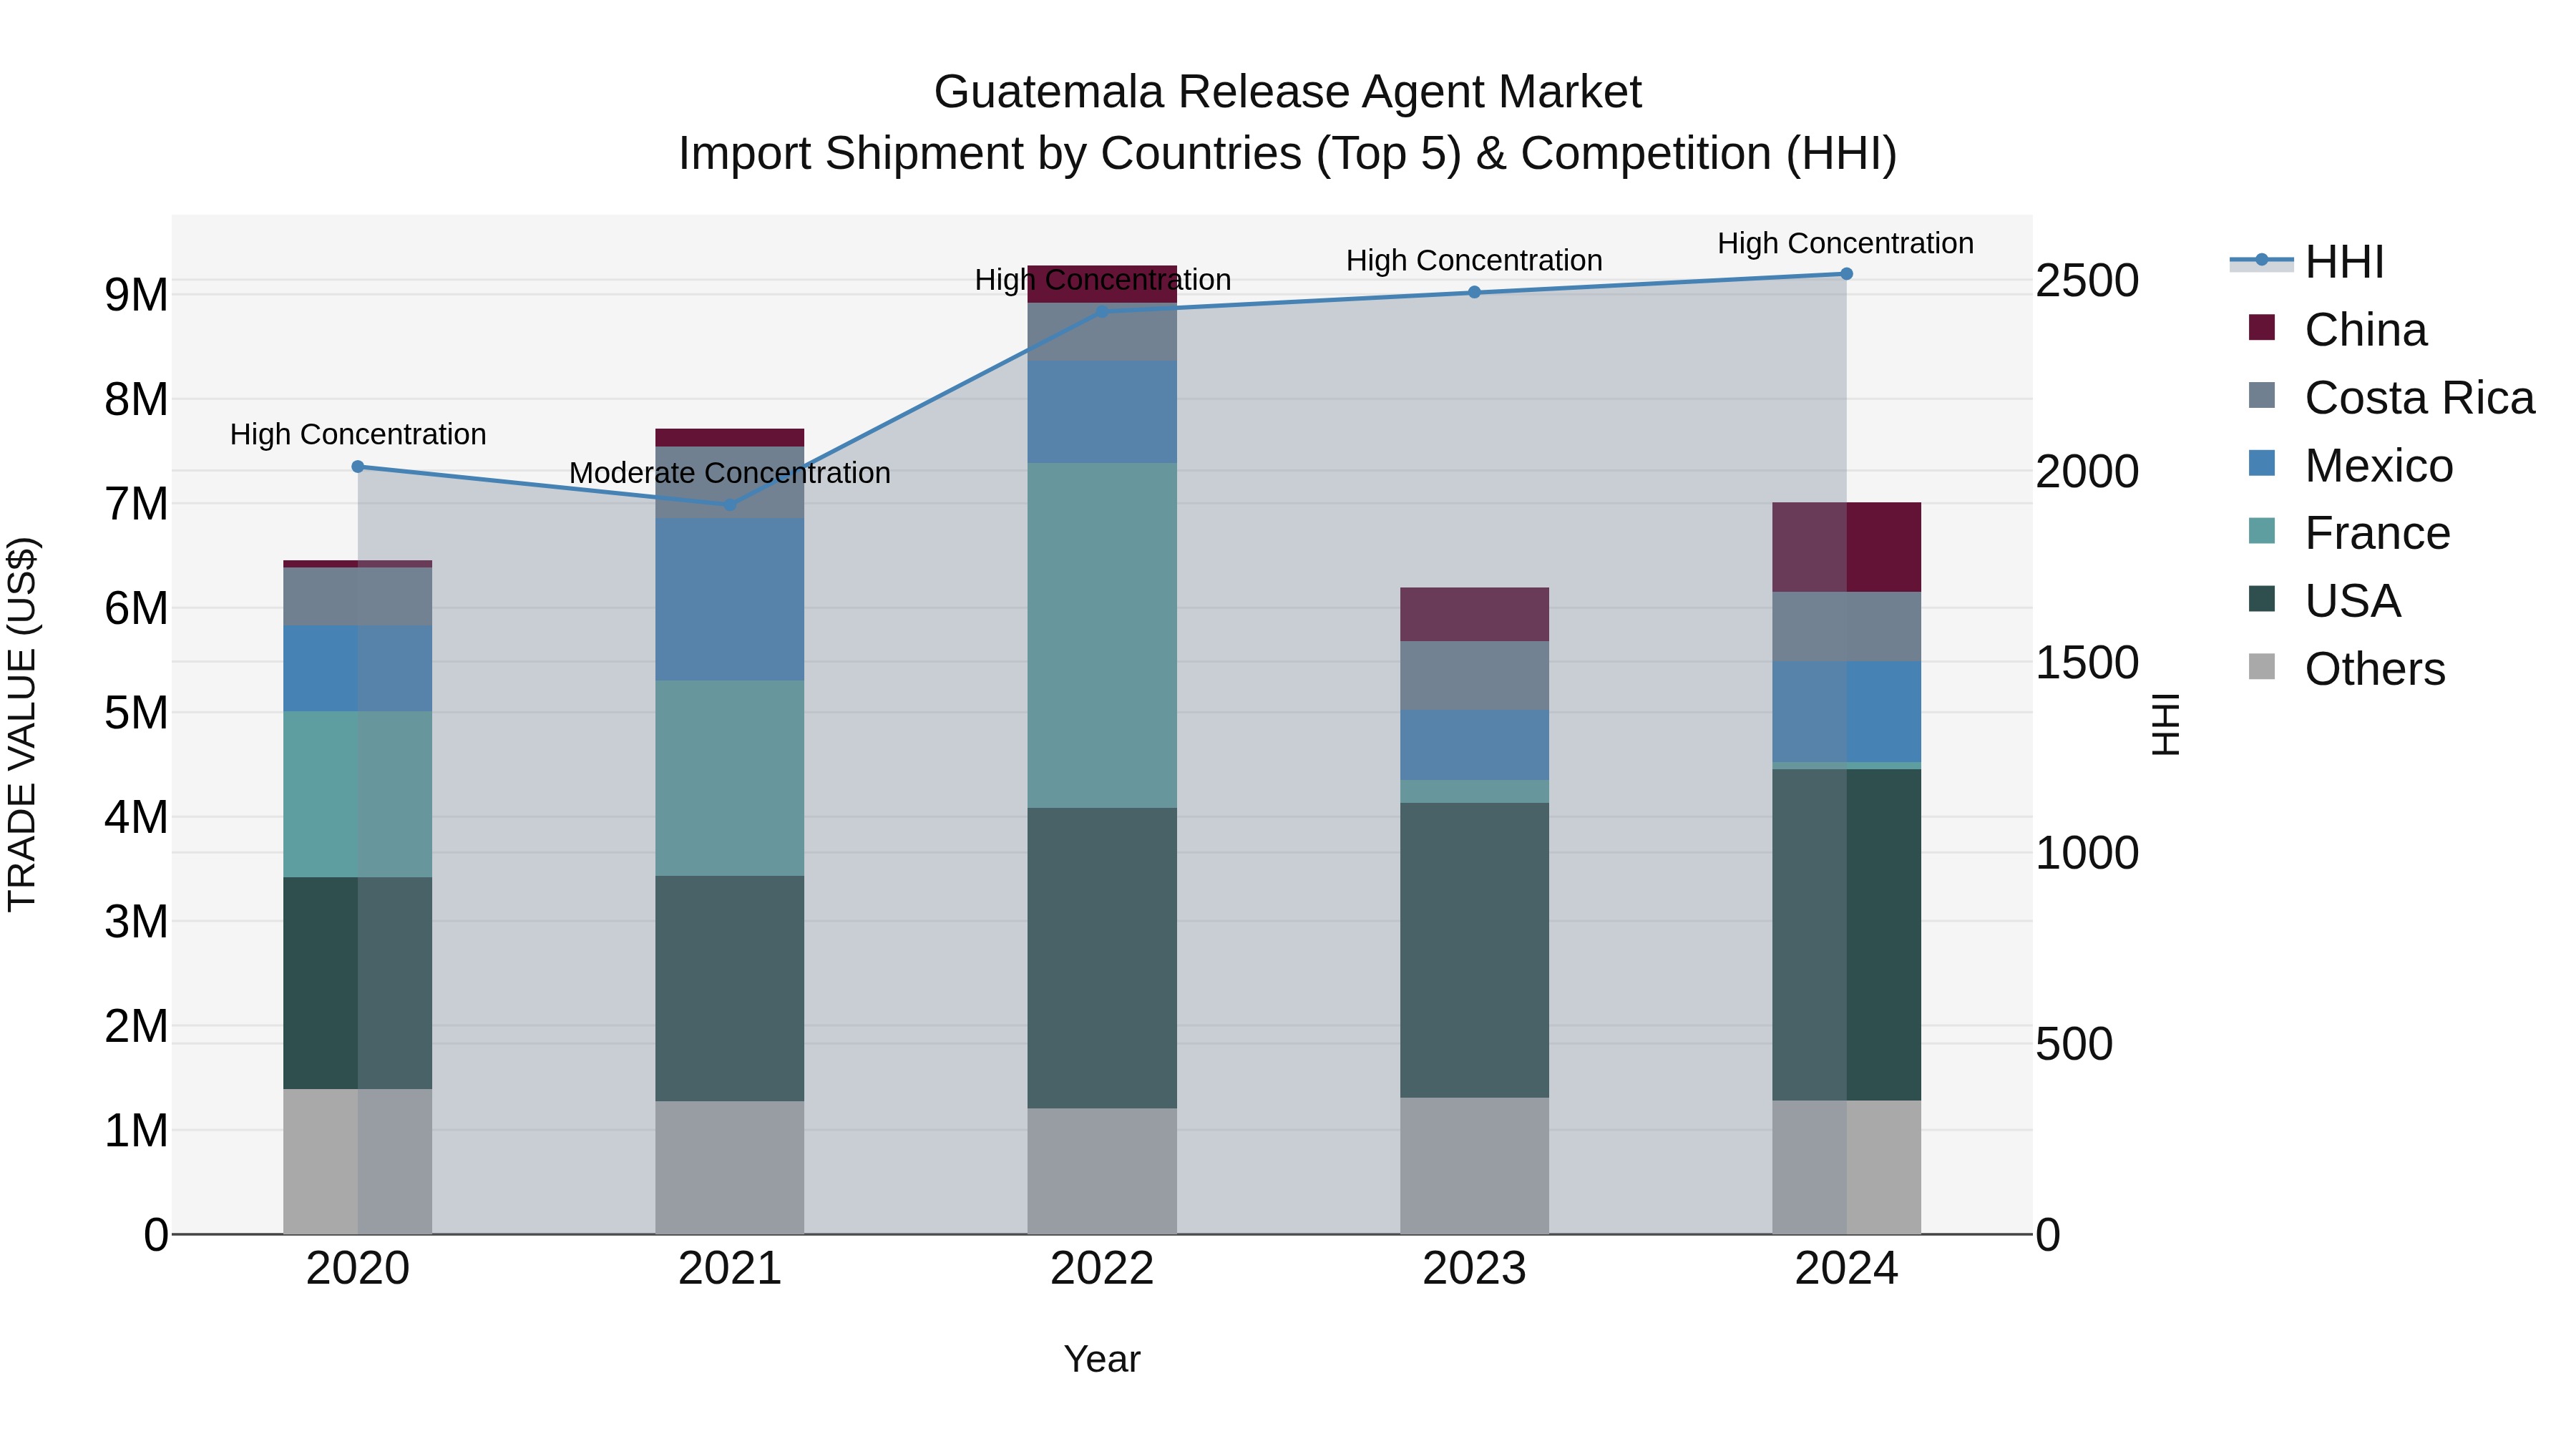Click the Mexico segment of 2021 bar
Screen dimensions: 2576x1449
click(730, 600)
